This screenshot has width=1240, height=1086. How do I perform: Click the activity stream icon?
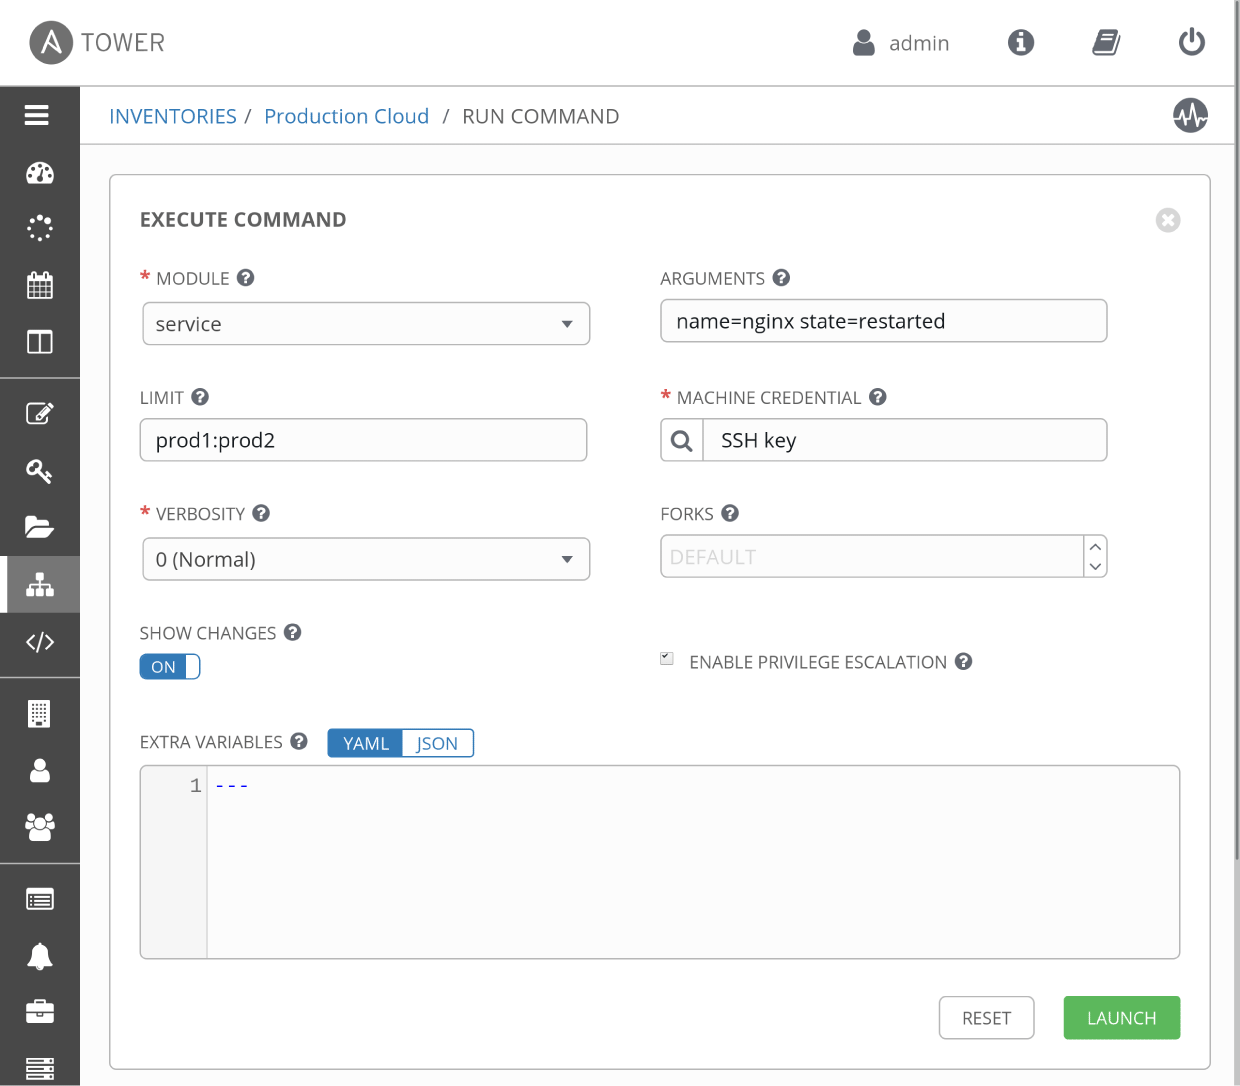point(1190,116)
